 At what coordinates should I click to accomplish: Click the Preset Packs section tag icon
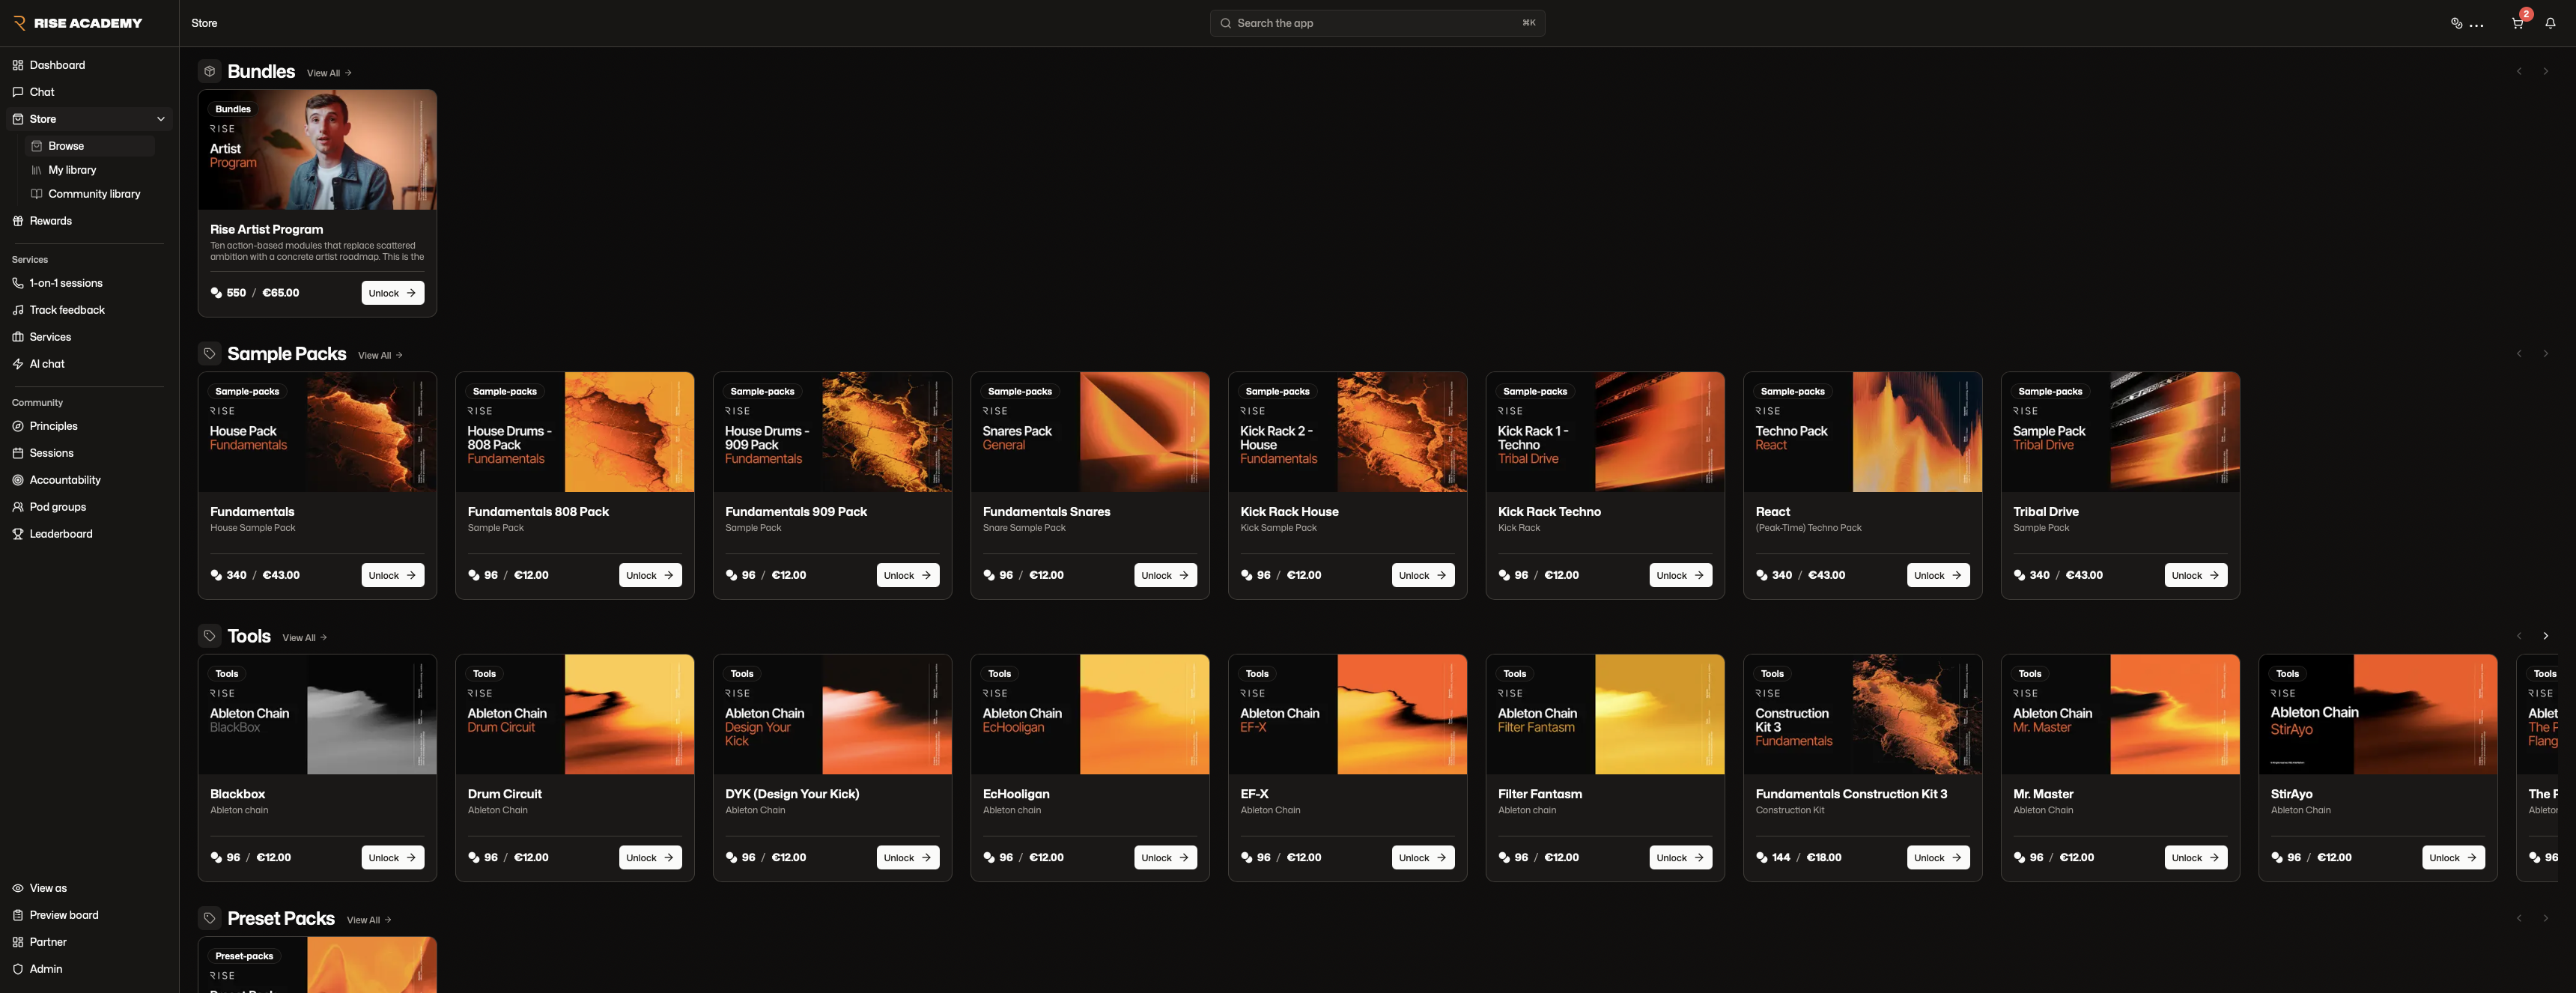pos(209,918)
